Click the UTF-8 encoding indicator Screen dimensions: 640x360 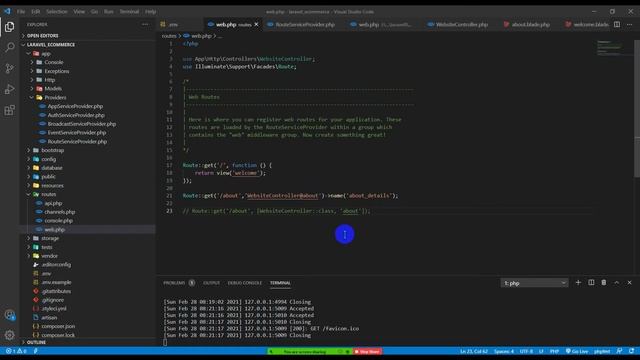pyautogui.click(x=526, y=351)
